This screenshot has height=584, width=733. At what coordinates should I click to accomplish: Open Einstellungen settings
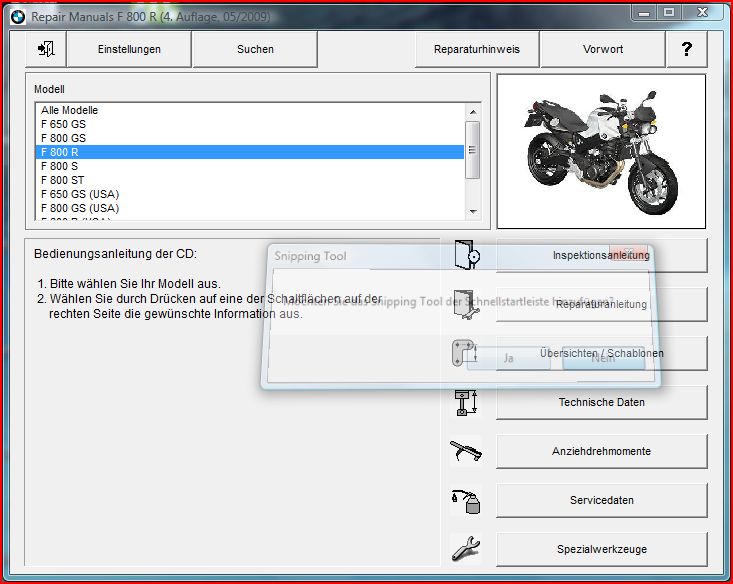click(129, 49)
